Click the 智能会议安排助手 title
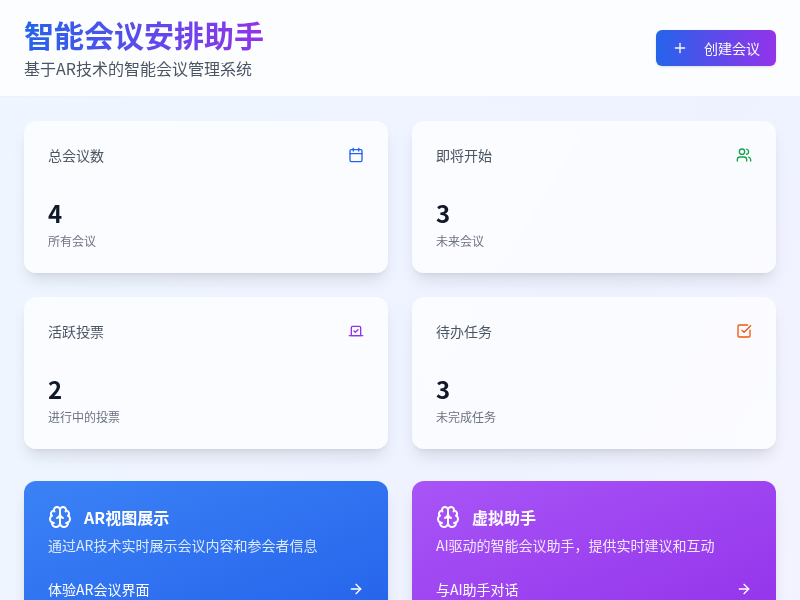Viewport: 800px width, 600px height. click(143, 36)
